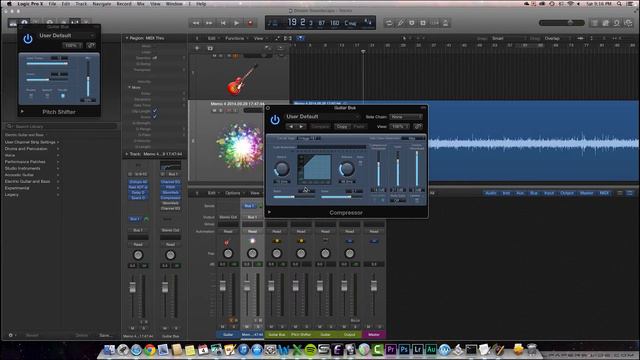The image size is (640, 360).
Task: Select the Pitch Shifter channel strip label
Action: coord(301,334)
